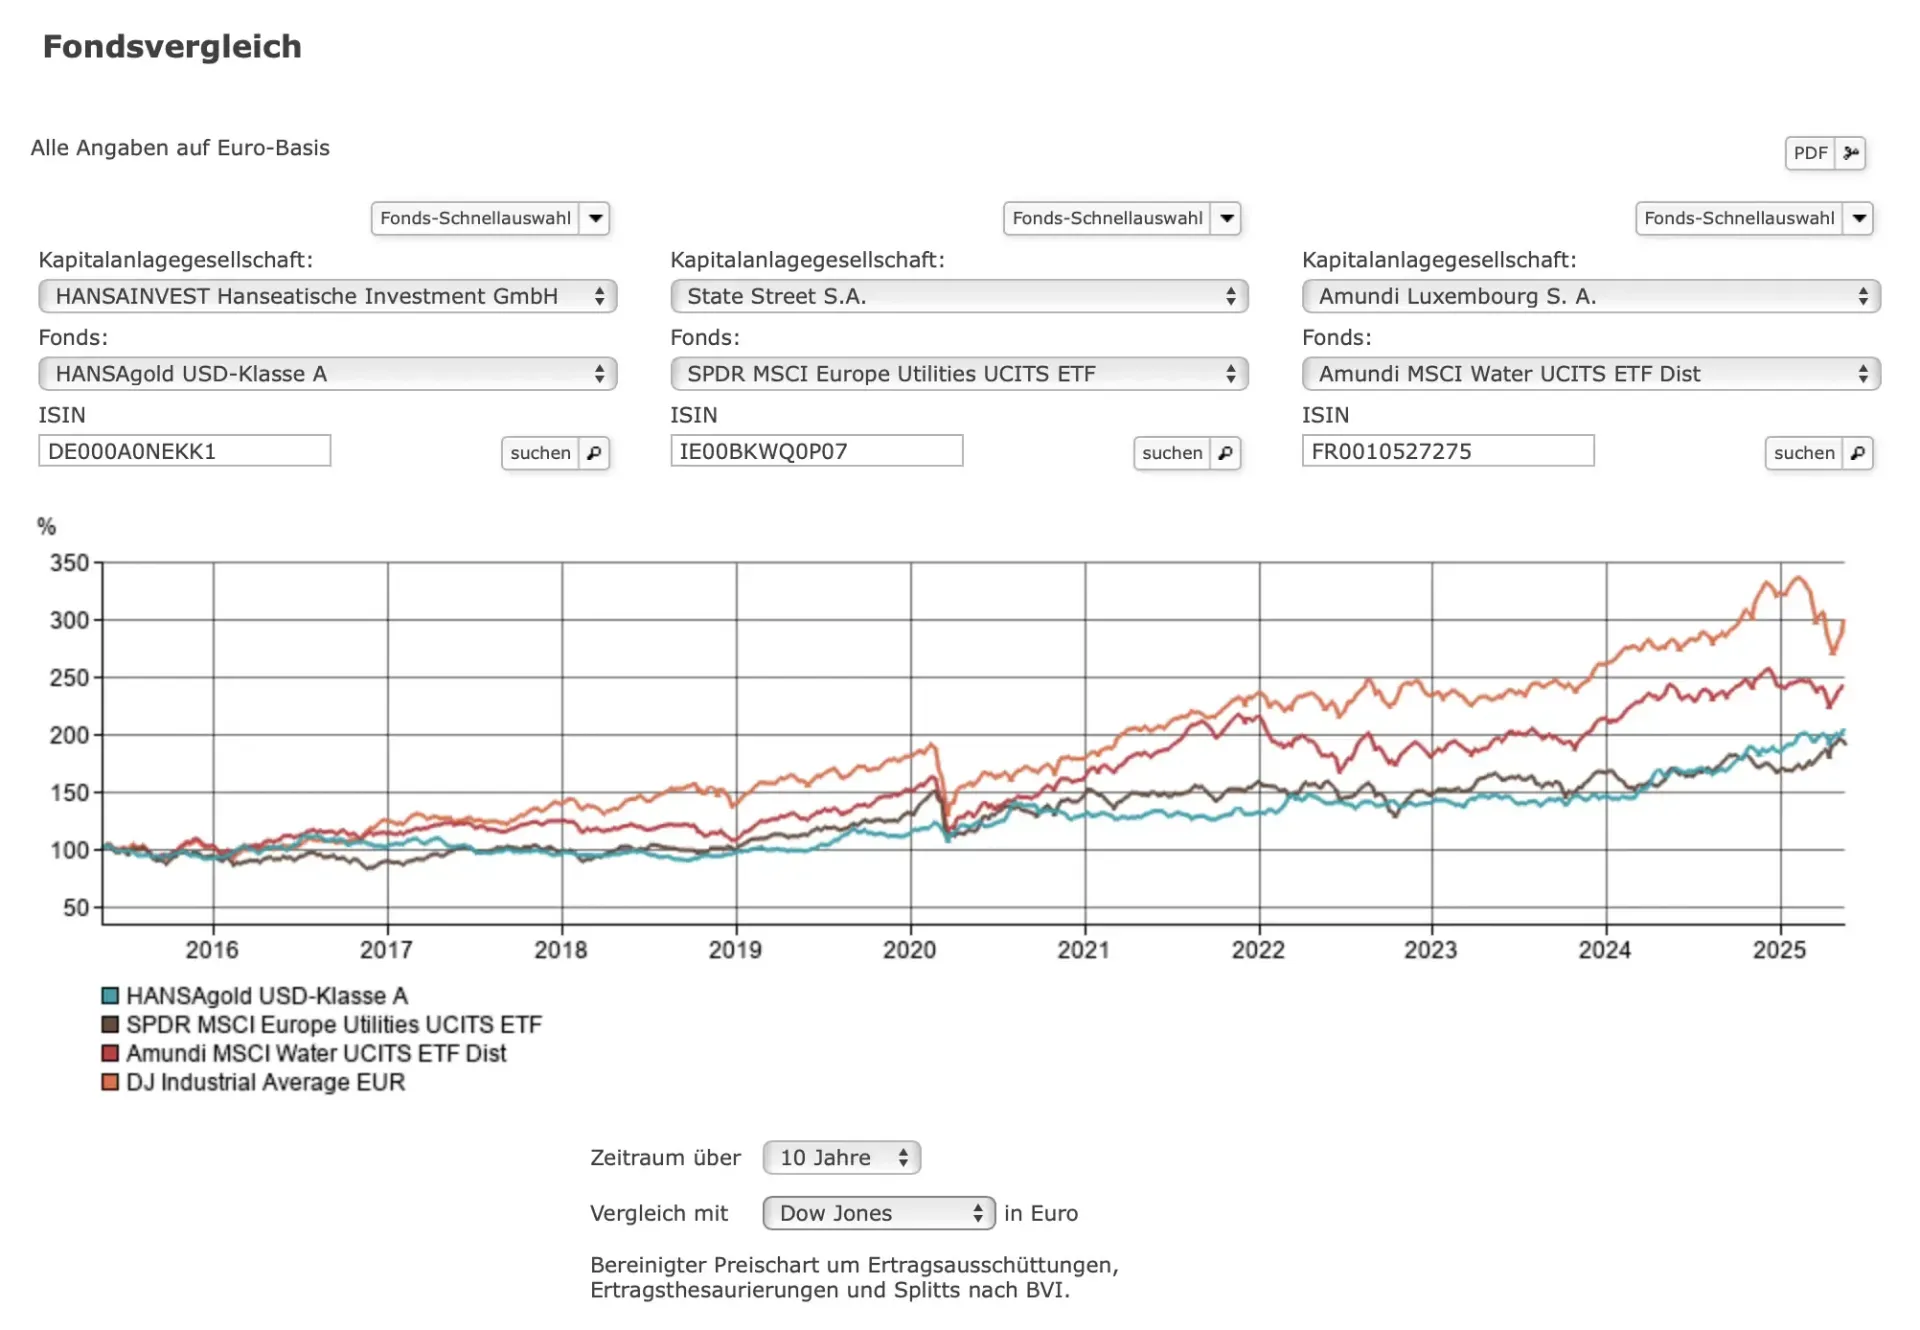
Task: Click the 2025 x-axis year label
Action: click(1779, 950)
